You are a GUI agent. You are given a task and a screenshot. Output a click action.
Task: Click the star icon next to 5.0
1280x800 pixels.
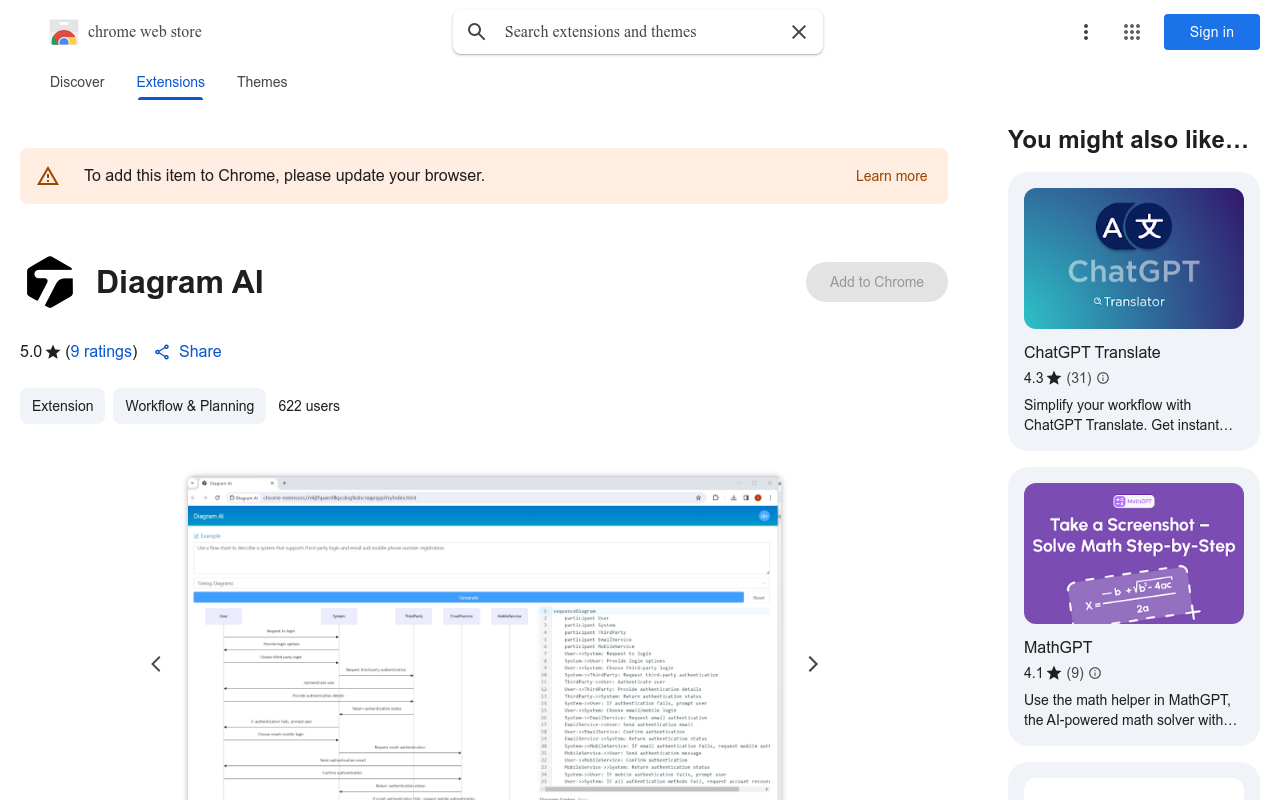(x=53, y=352)
